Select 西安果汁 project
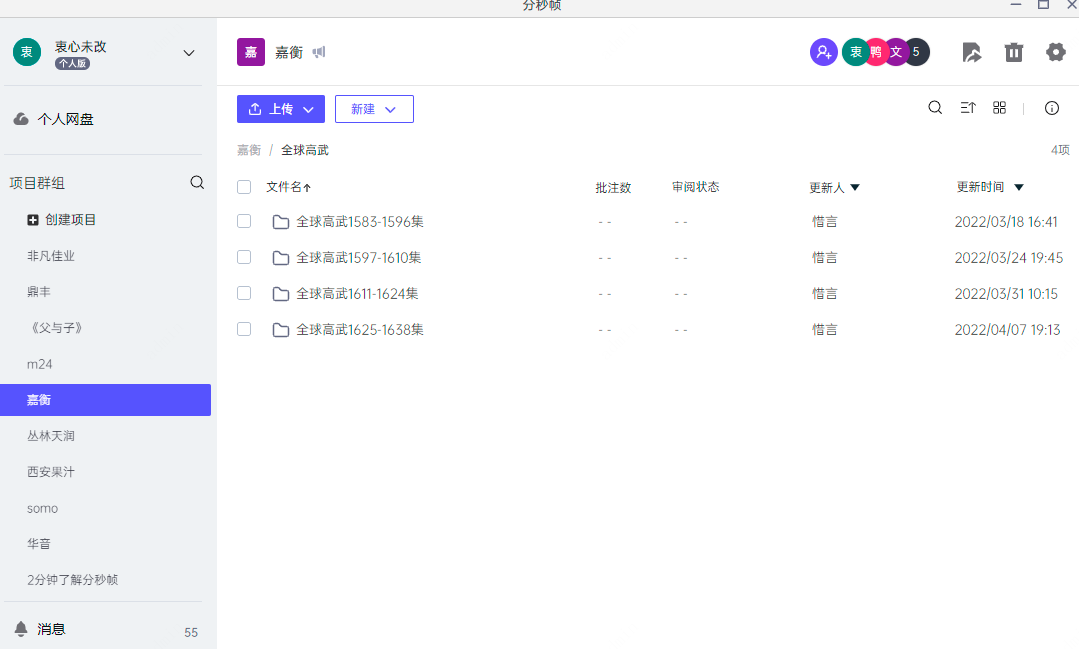 [x=51, y=472]
